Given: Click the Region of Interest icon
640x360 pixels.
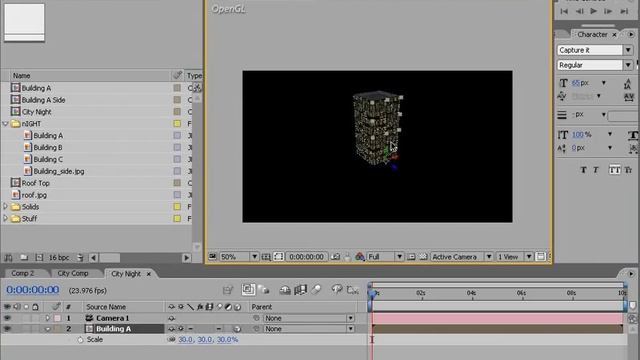Looking at the screenshot, I should tap(411, 257).
